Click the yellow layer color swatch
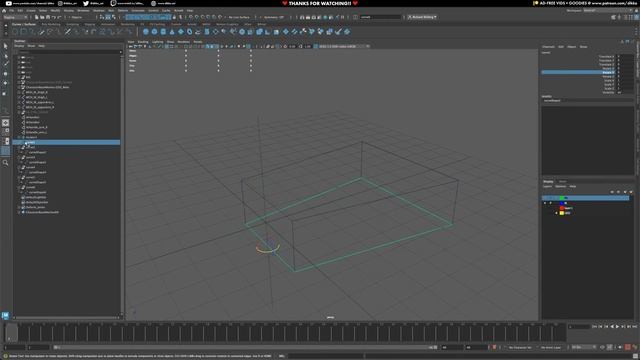 pos(562,213)
